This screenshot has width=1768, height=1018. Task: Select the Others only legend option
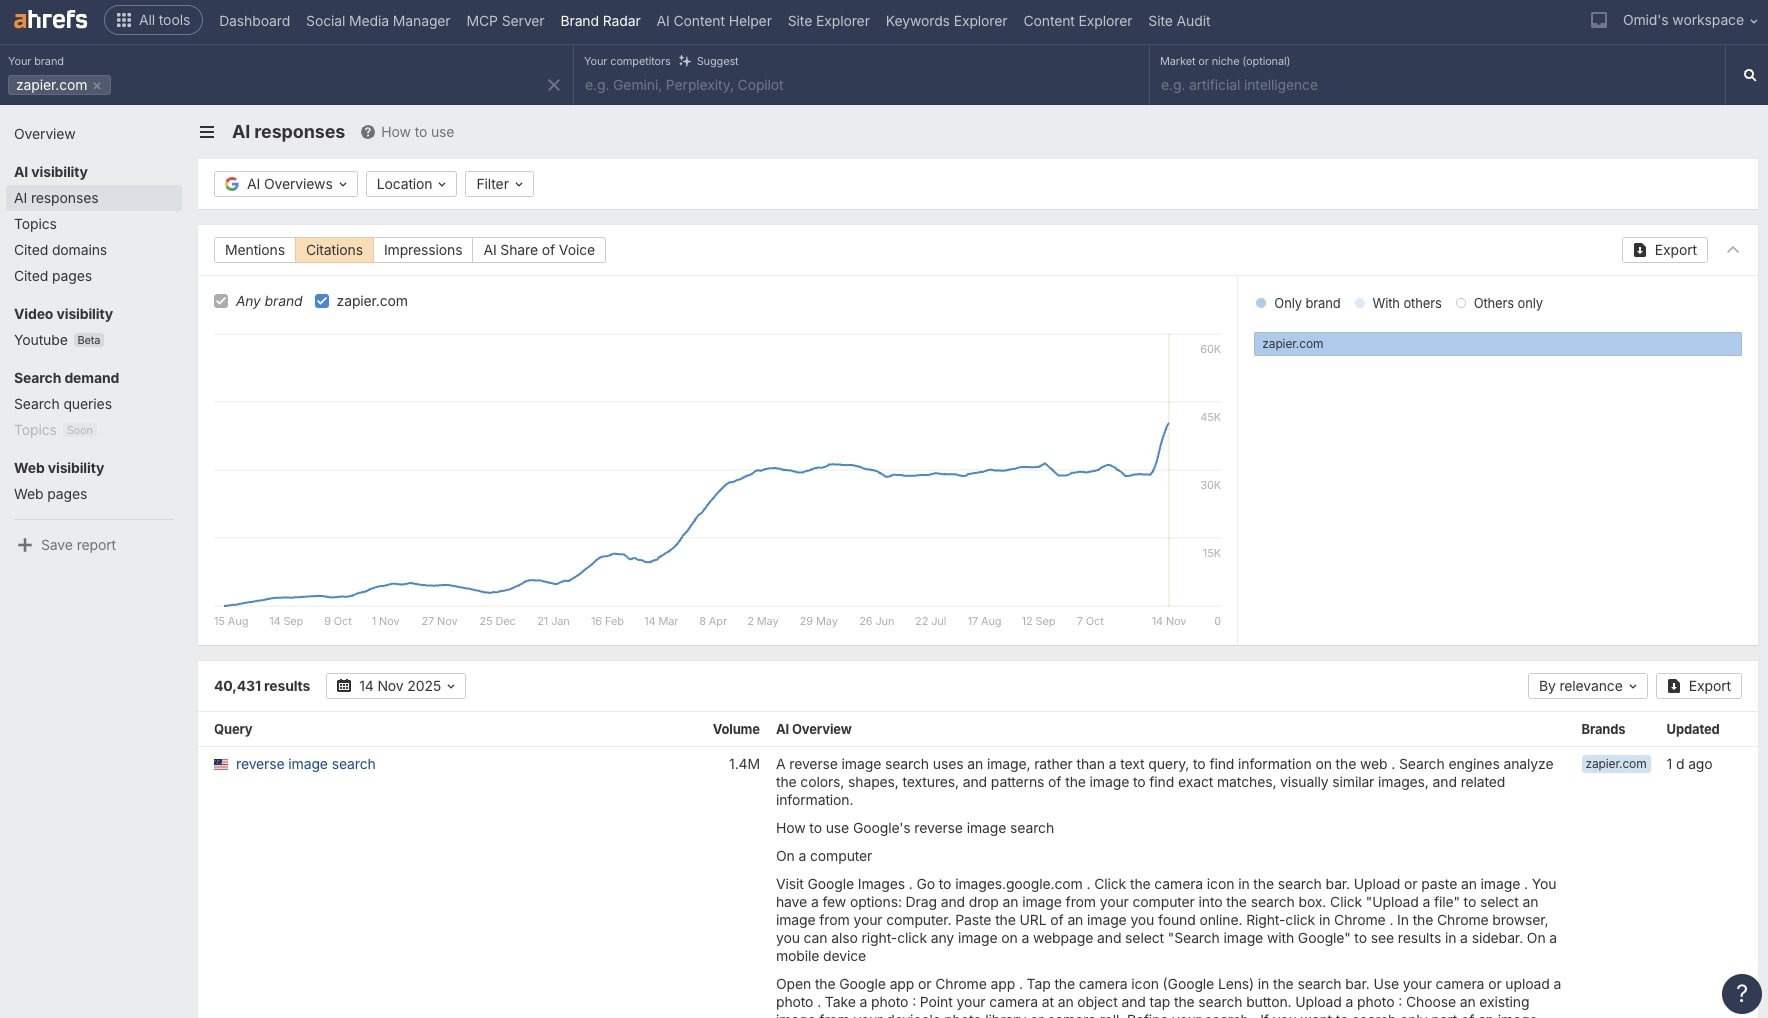tap(1499, 303)
